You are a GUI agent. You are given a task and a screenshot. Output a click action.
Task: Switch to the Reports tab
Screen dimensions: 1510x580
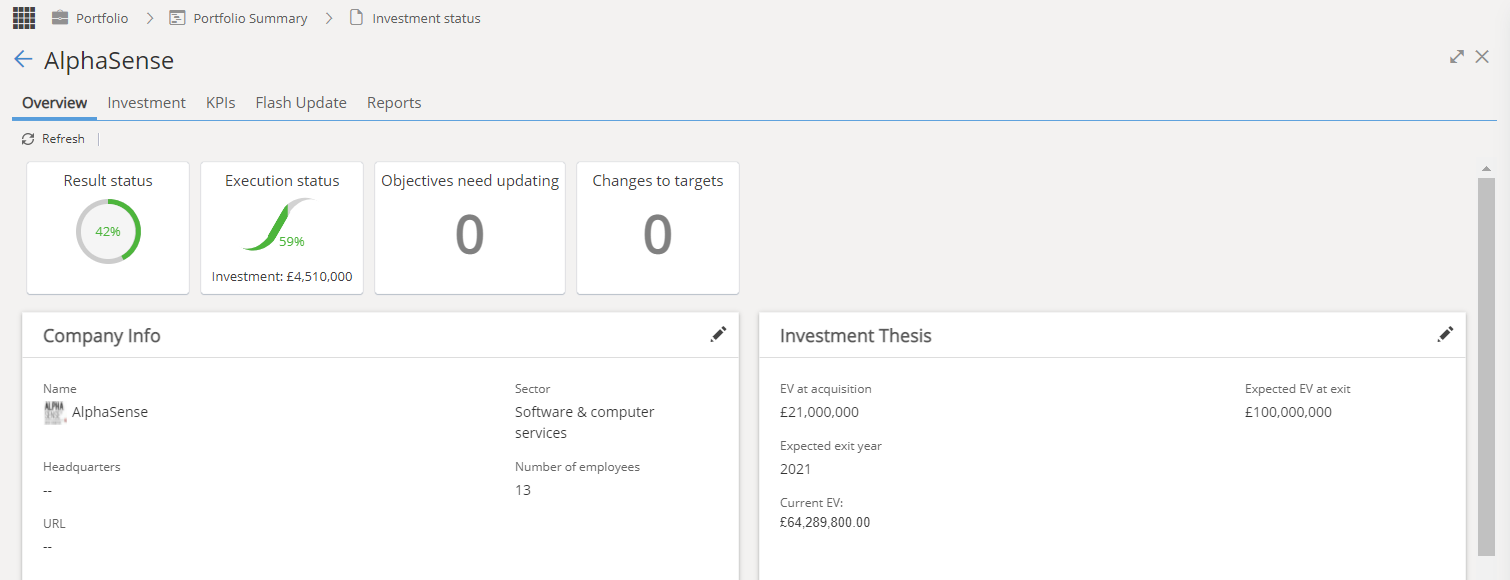(394, 103)
